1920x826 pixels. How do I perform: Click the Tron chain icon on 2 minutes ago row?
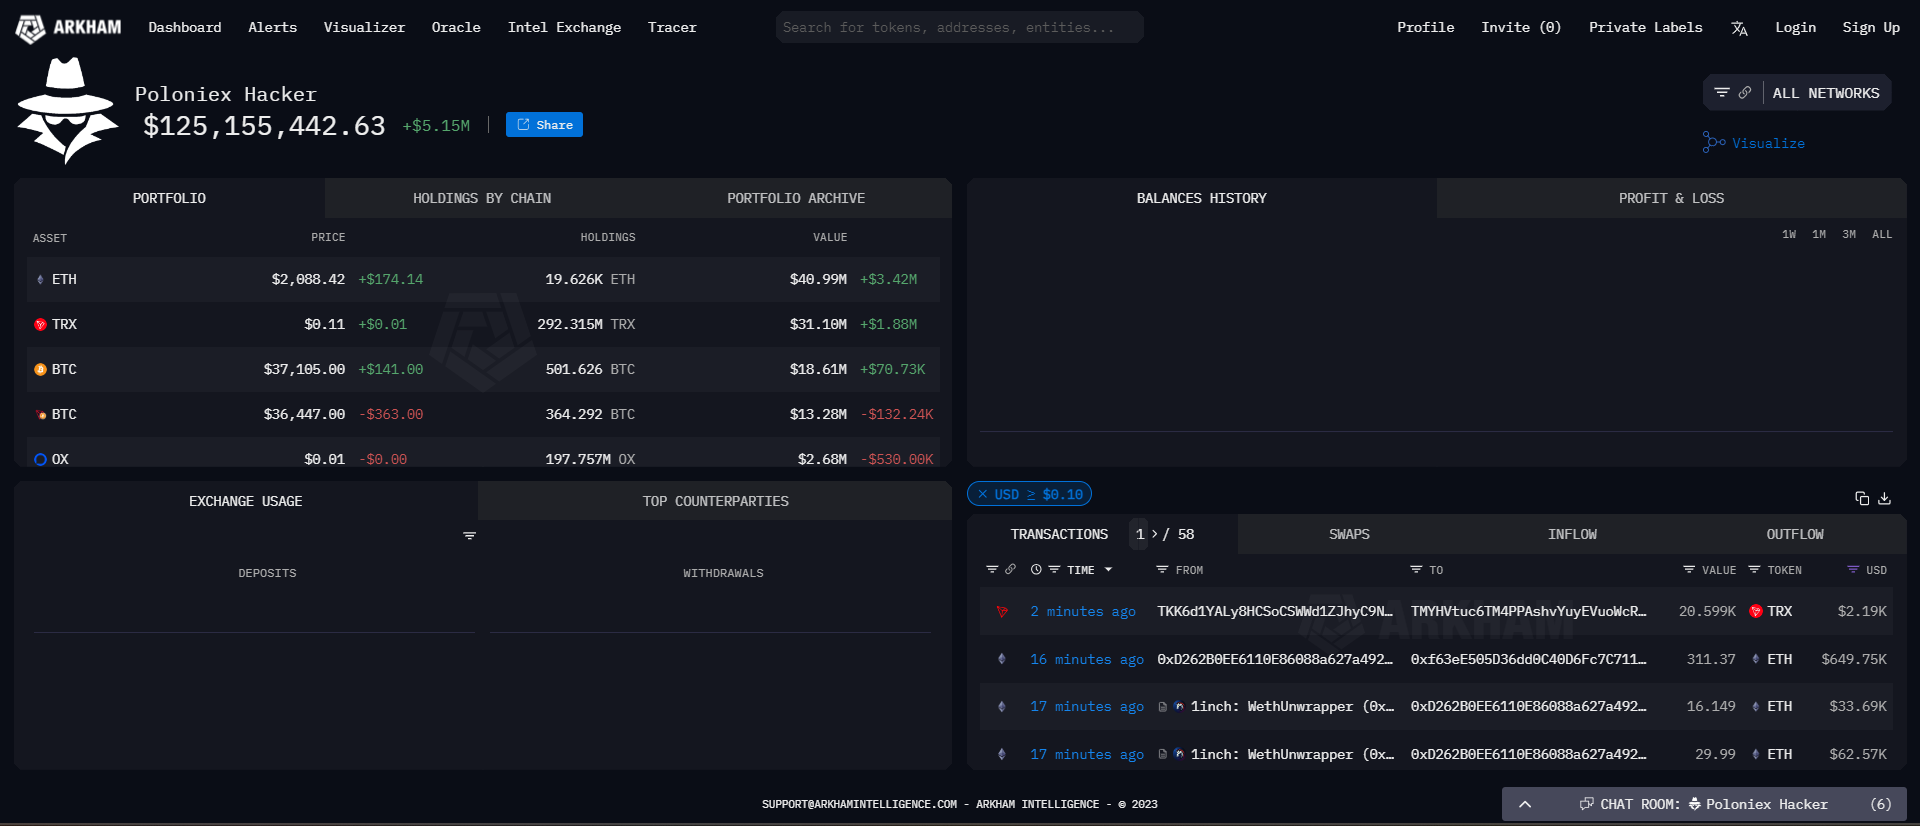pyautogui.click(x=1002, y=611)
